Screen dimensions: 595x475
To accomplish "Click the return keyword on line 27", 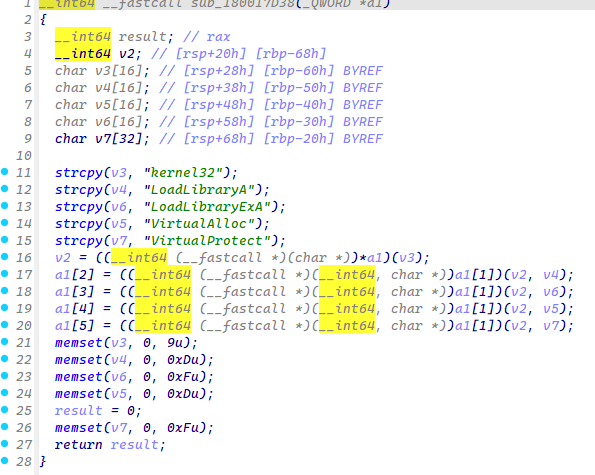I will tap(79, 445).
